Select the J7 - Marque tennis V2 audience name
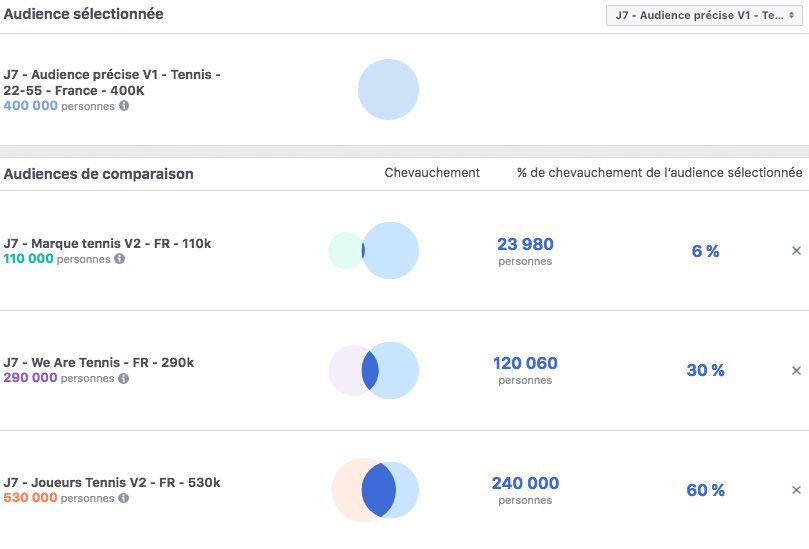 point(107,243)
